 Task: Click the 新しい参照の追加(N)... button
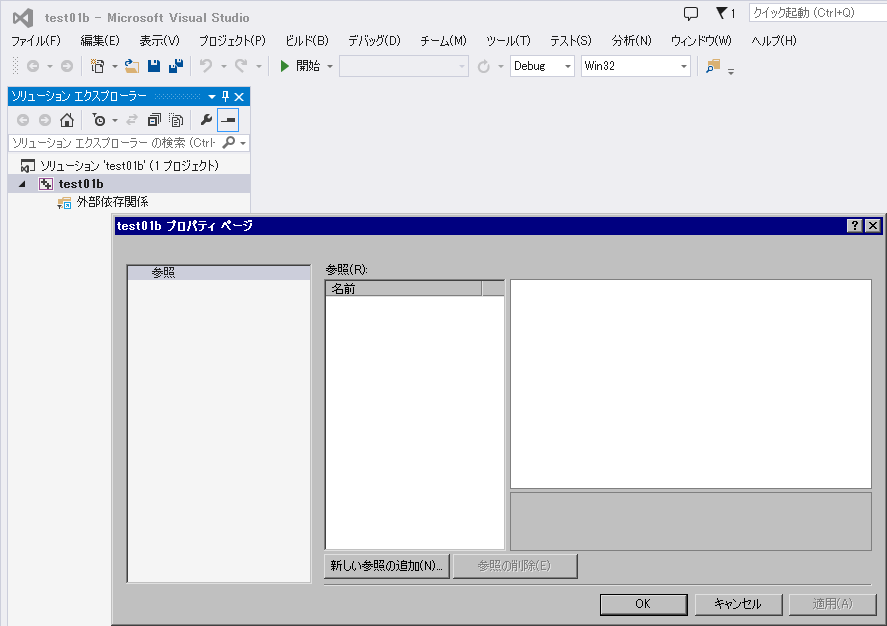(386, 566)
